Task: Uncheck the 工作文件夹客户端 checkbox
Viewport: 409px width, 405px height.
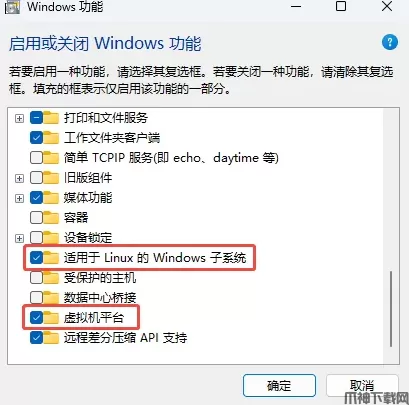Action: pyautogui.click(x=36, y=138)
